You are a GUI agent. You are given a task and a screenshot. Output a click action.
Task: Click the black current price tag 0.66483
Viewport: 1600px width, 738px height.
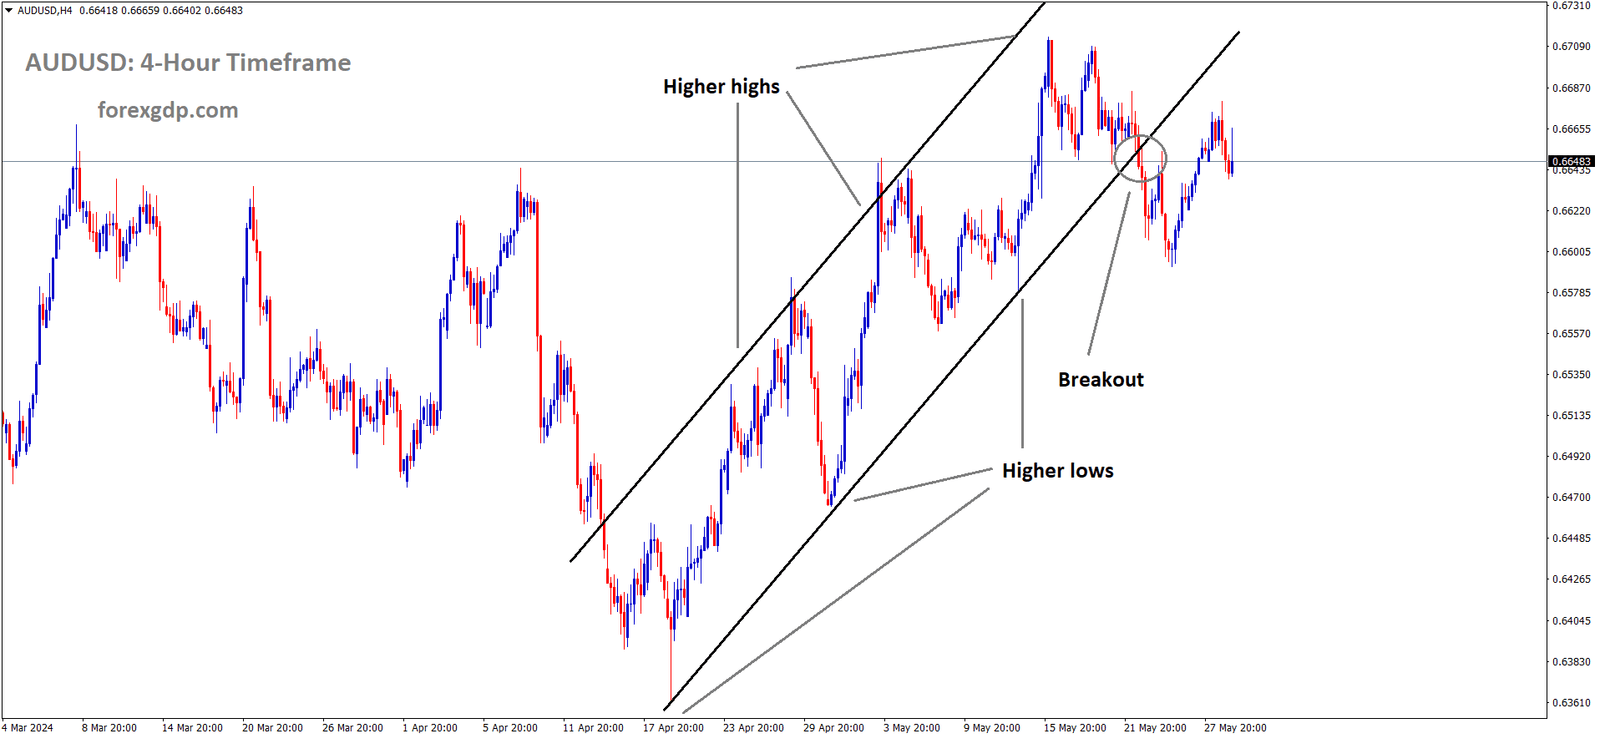1571,161
